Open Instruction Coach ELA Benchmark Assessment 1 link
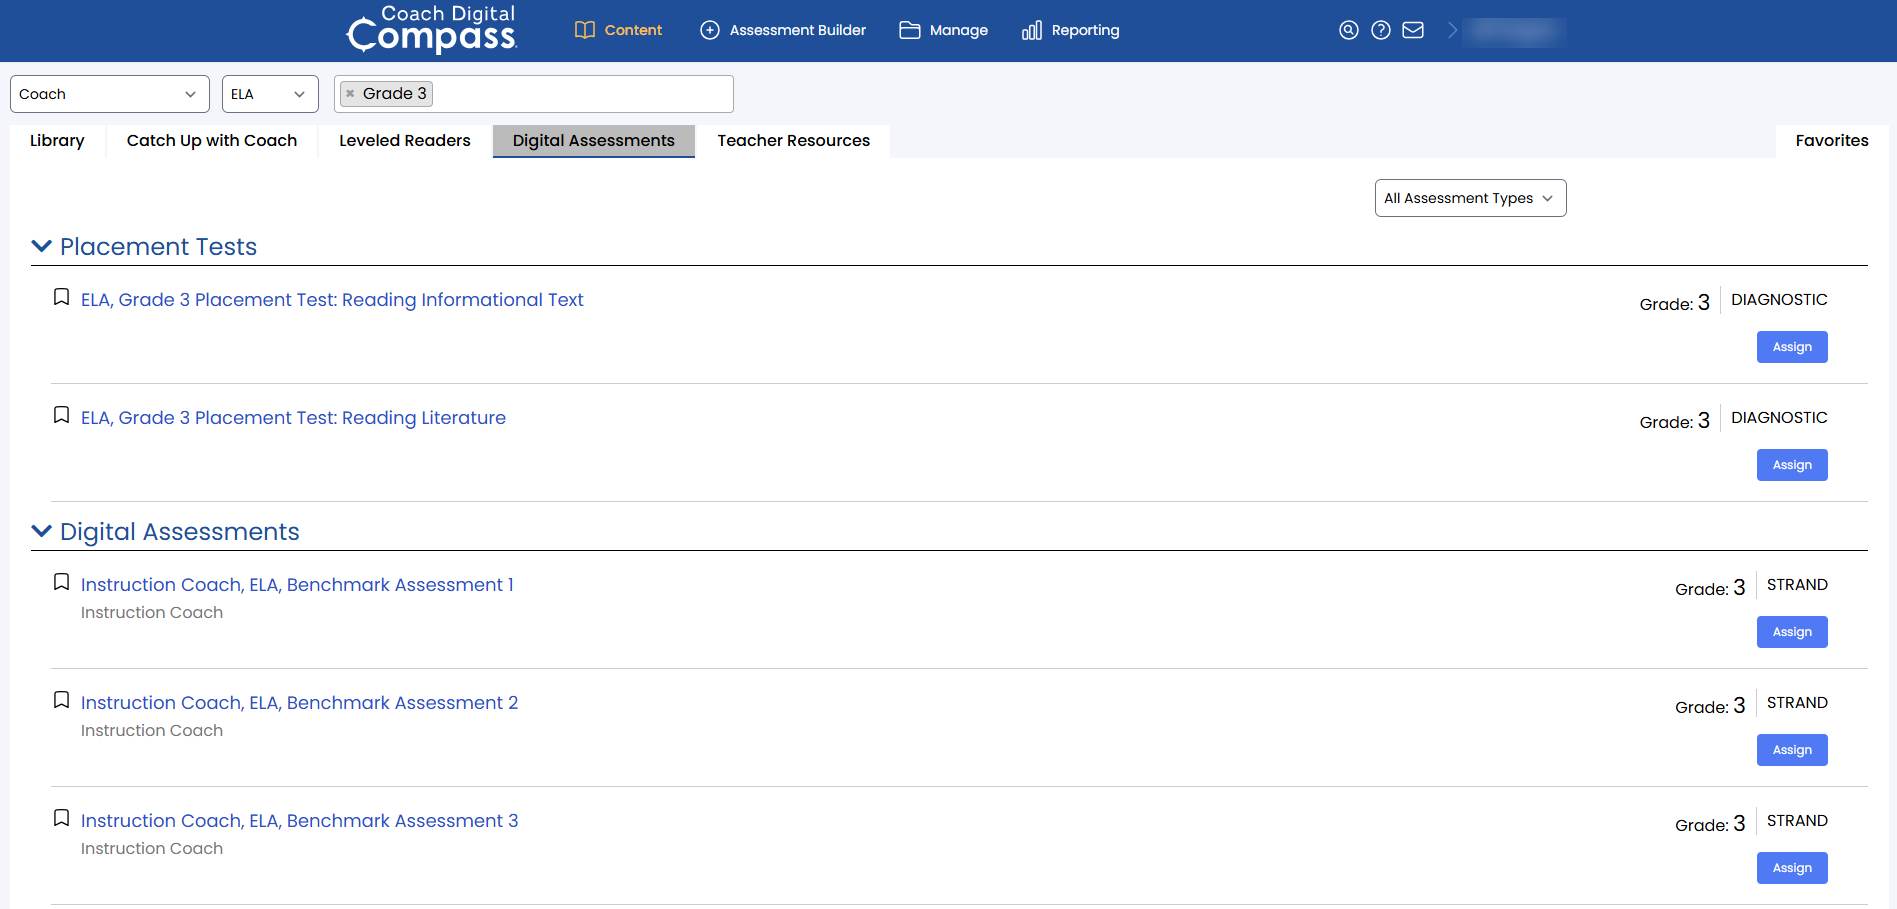The width and height of the screenshot is (1897, 909). 297,585
